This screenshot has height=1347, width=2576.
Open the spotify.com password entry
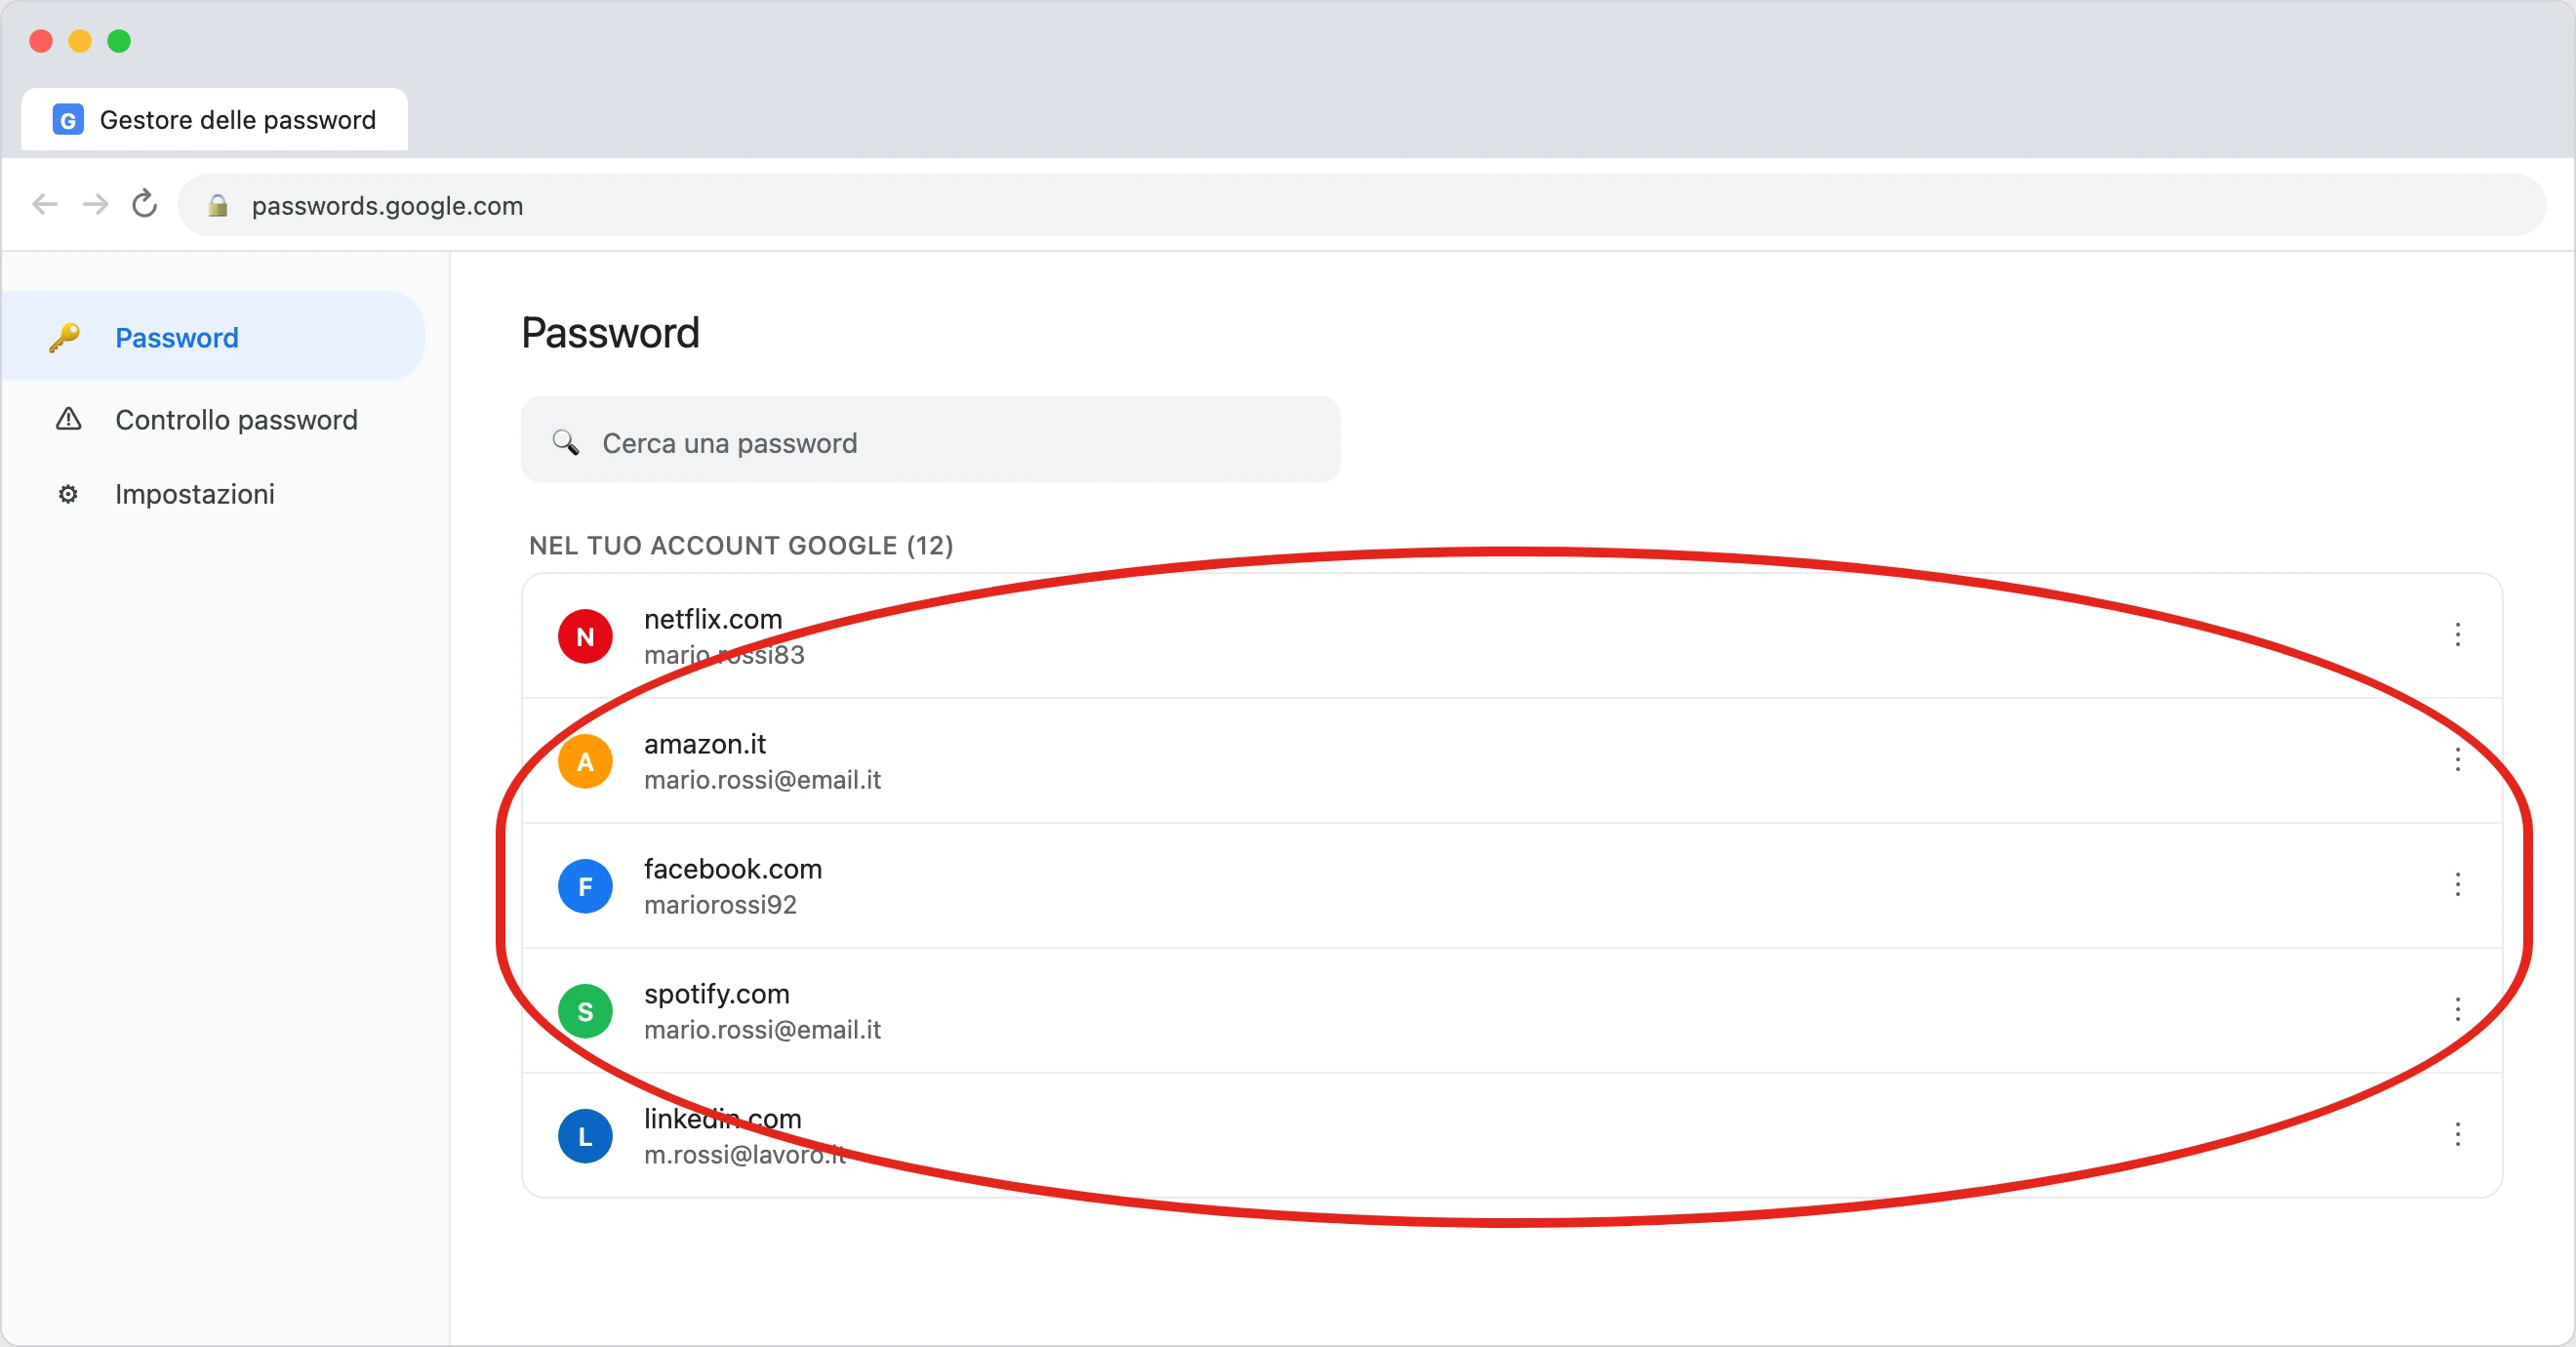pos(1511,1011)
